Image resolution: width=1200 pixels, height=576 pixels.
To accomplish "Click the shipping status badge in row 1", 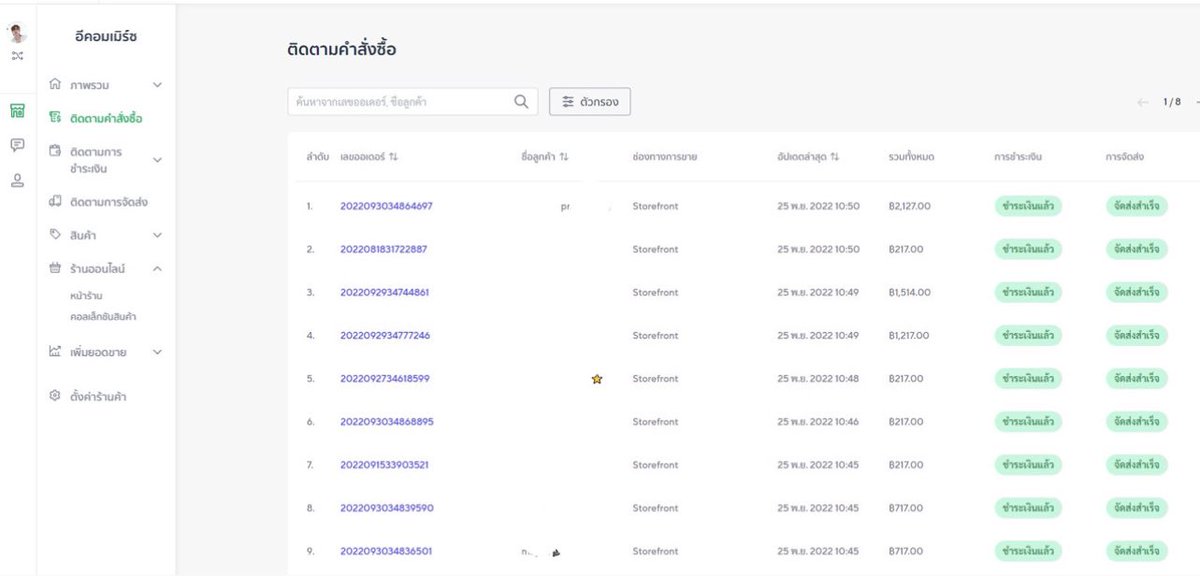I will 1136,206.
